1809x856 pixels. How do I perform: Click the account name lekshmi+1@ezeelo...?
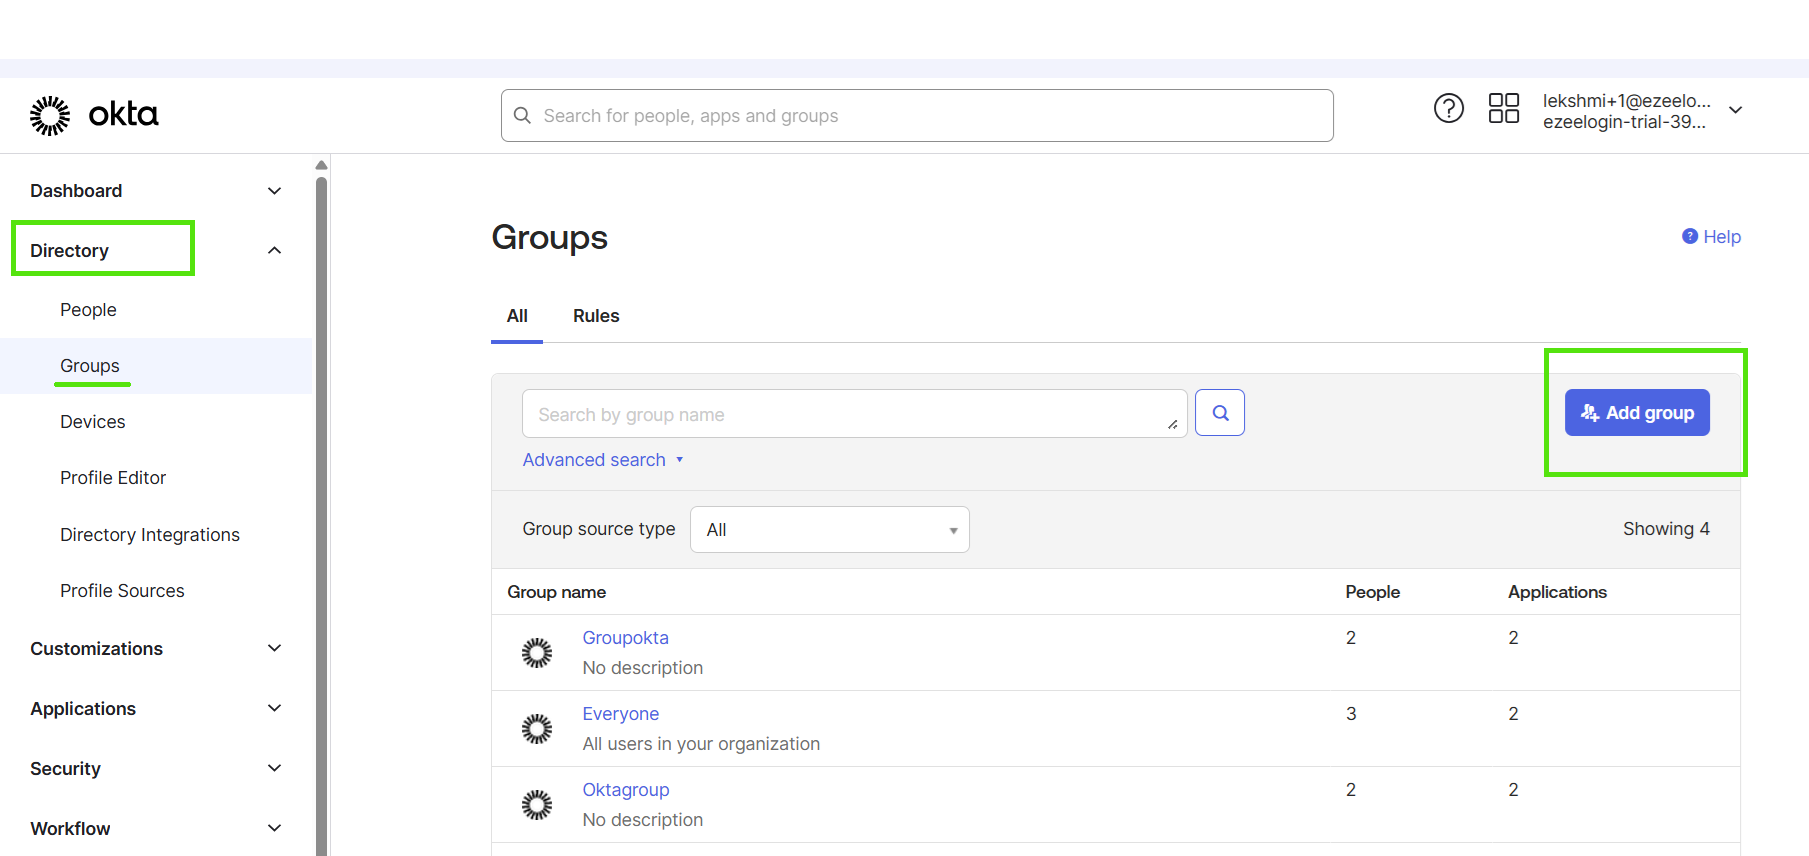(1626, 101)
